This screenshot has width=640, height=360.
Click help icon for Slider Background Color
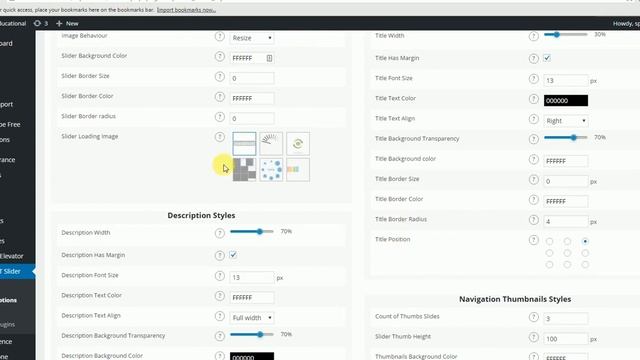(220, 56)
